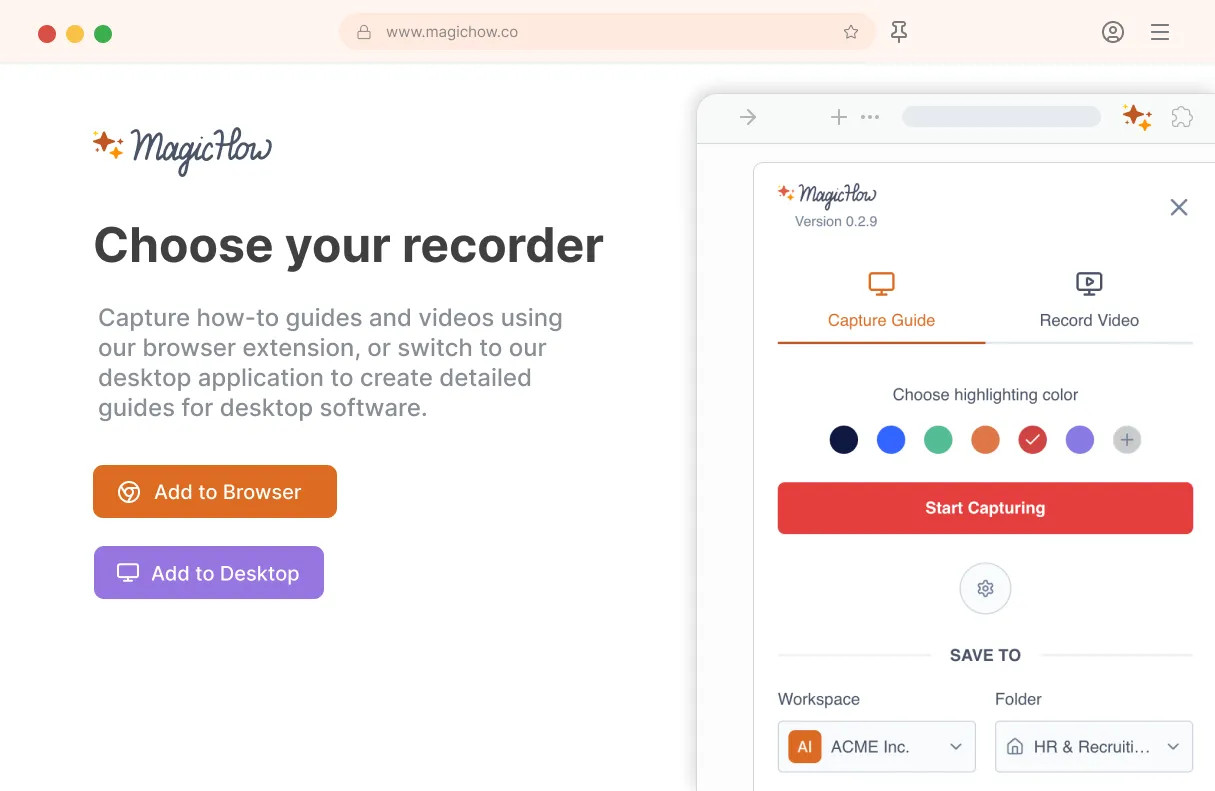Click the pin icon beside address bar

[x=899, y=32]
